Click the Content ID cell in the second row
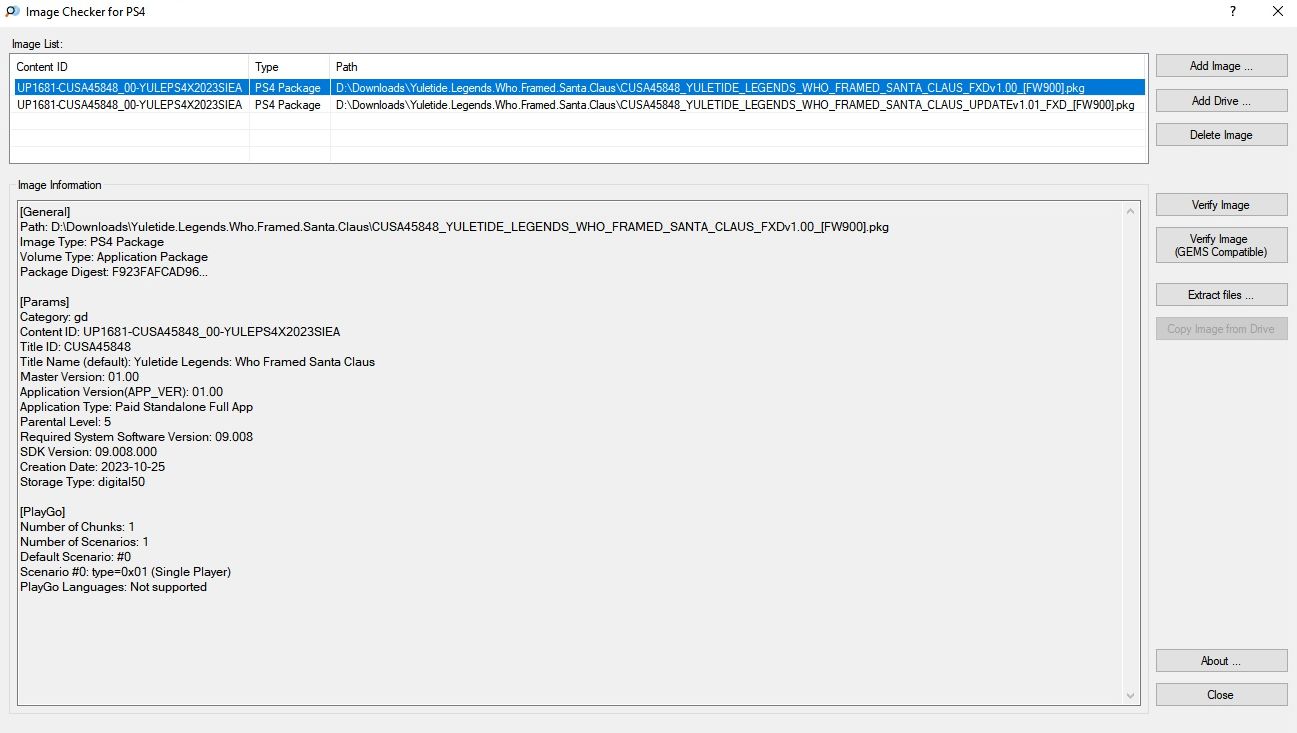 129,104
